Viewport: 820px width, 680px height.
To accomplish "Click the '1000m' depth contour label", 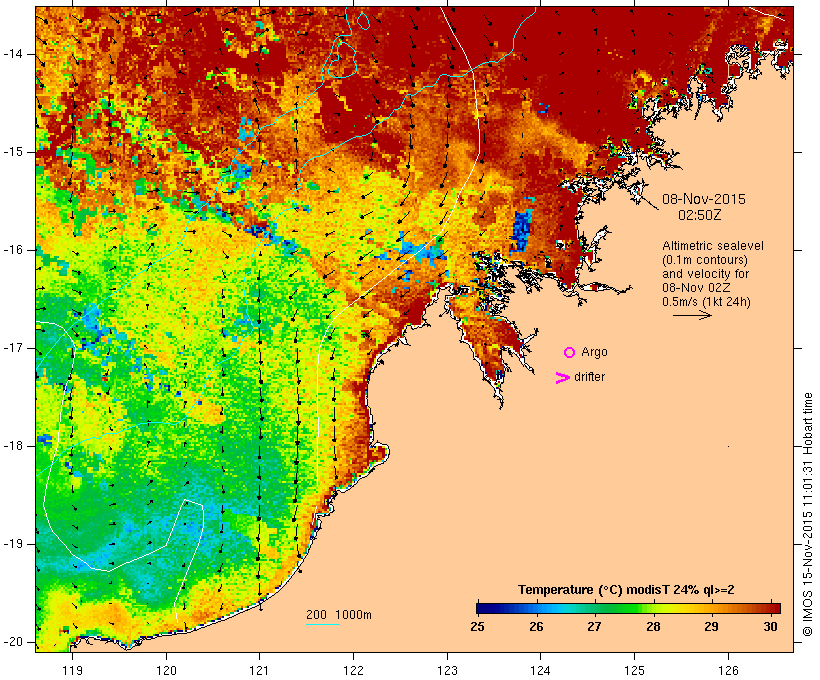I will (353, 615).
